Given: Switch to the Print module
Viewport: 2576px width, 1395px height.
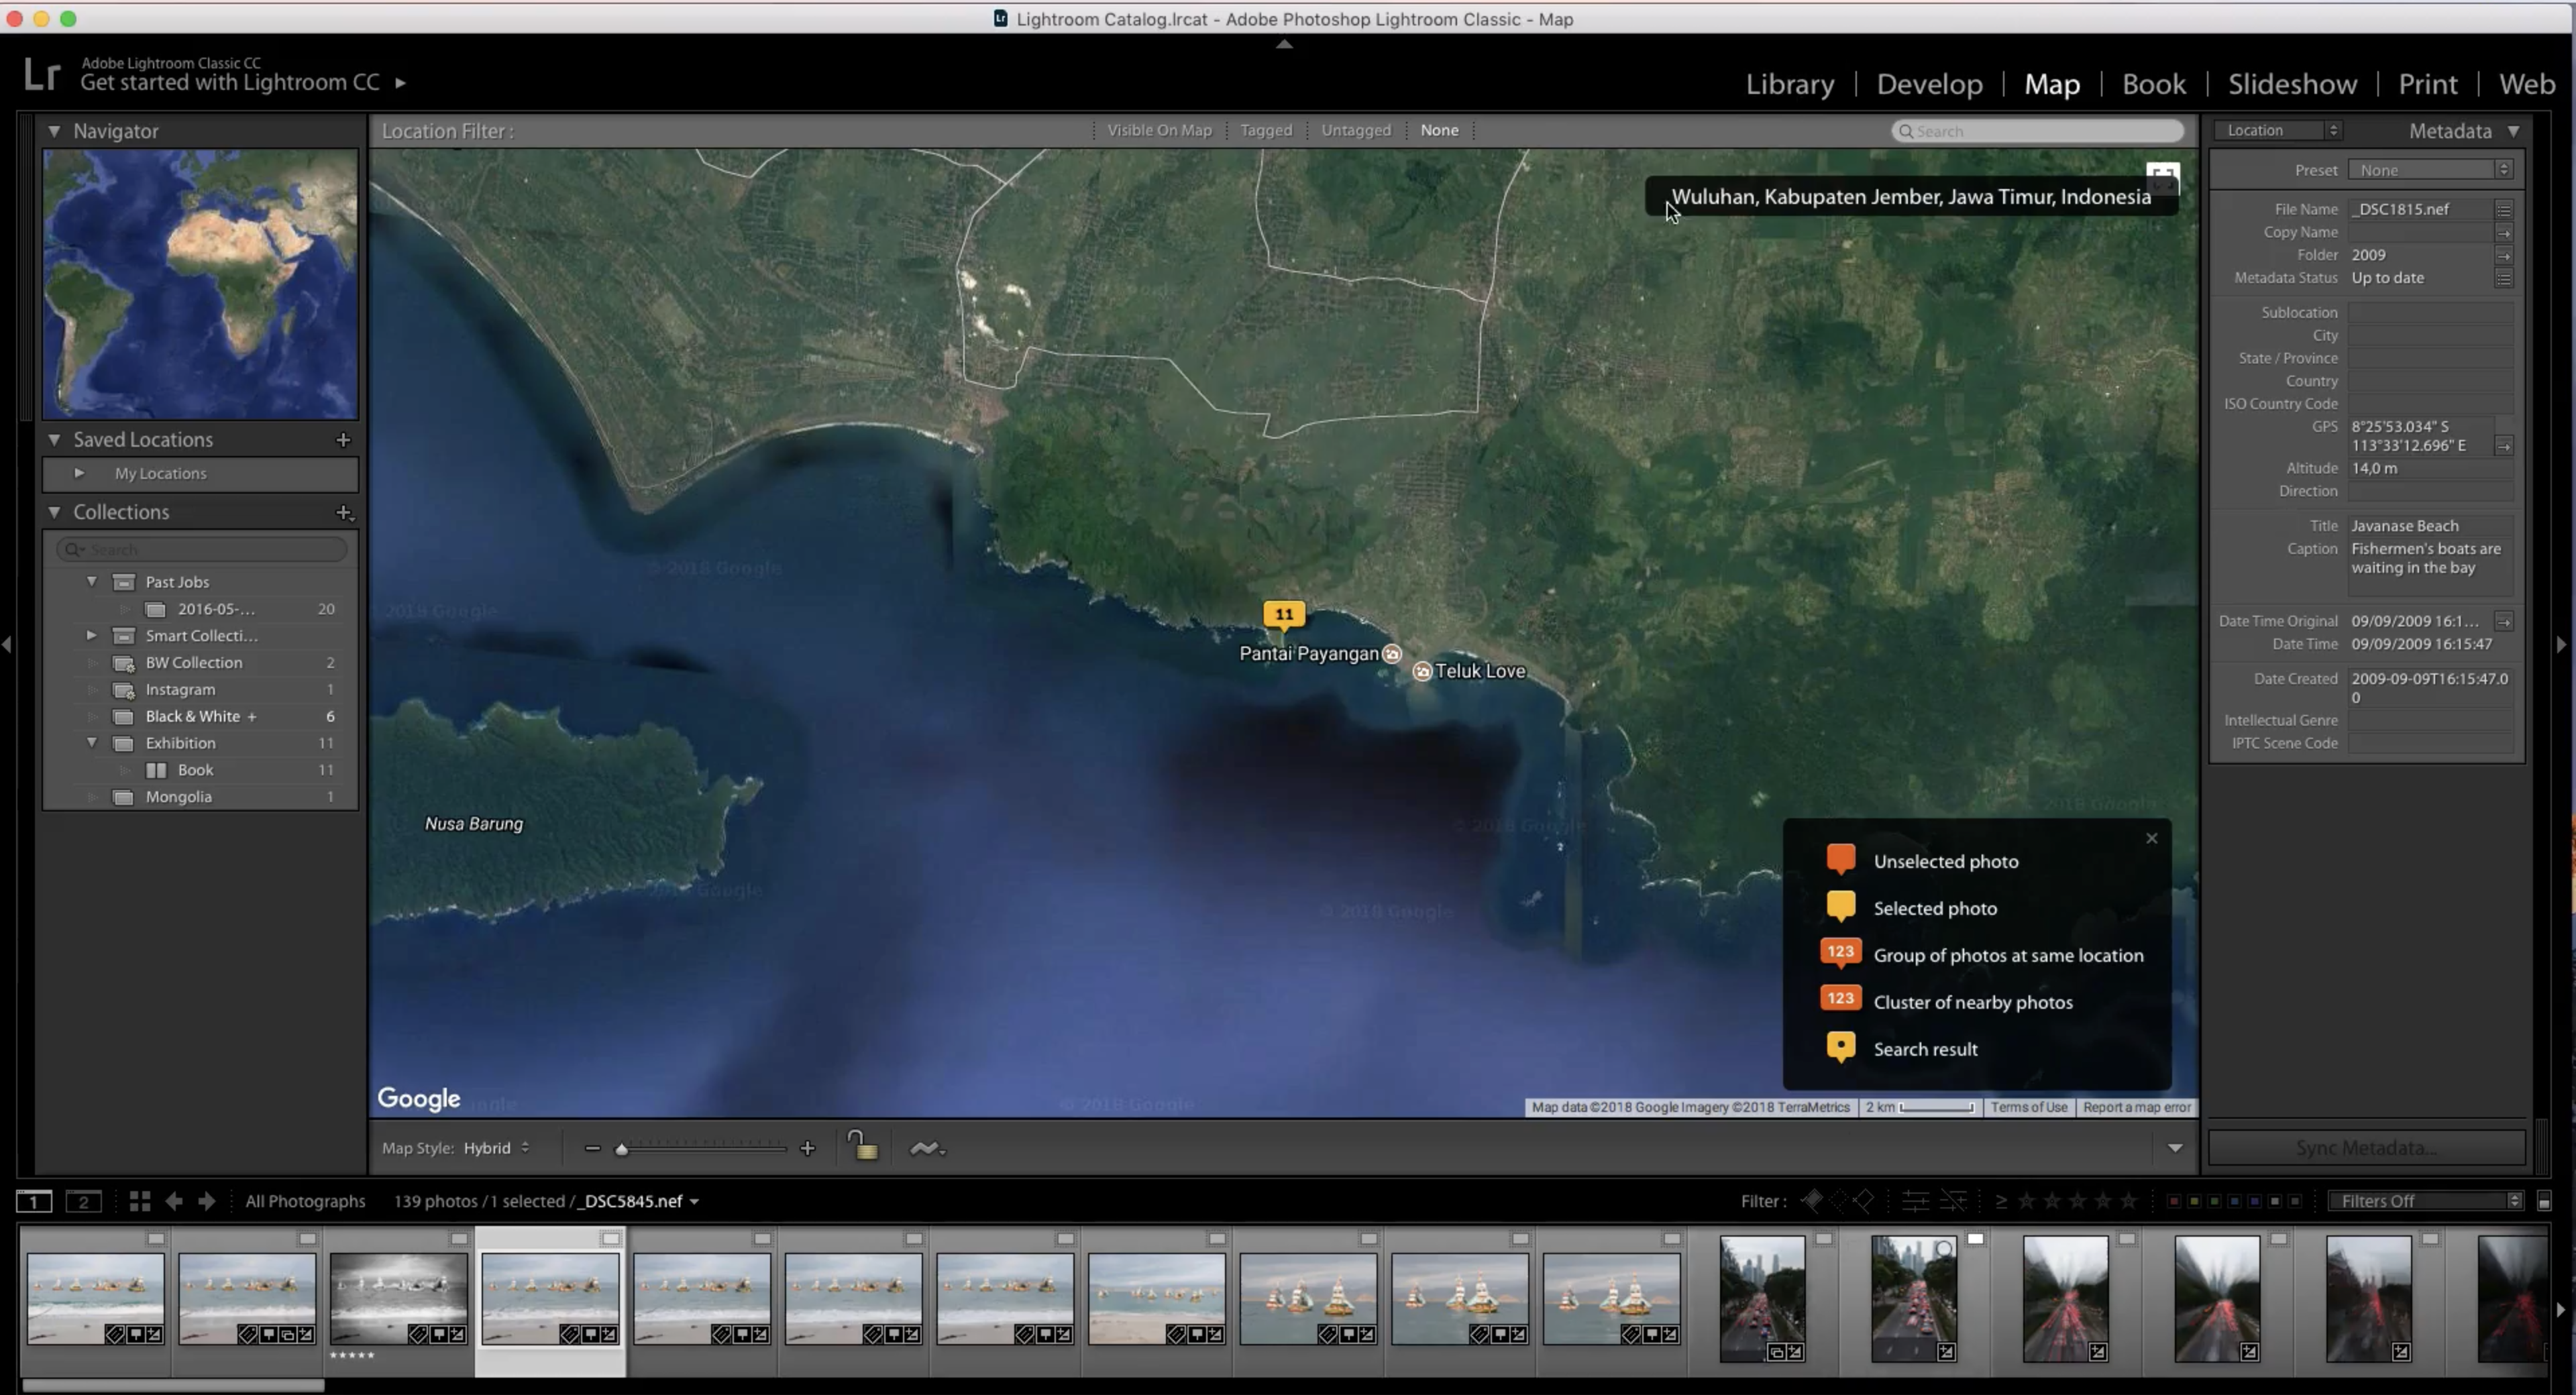Looking at the screenshot, I should point(2427,84).
